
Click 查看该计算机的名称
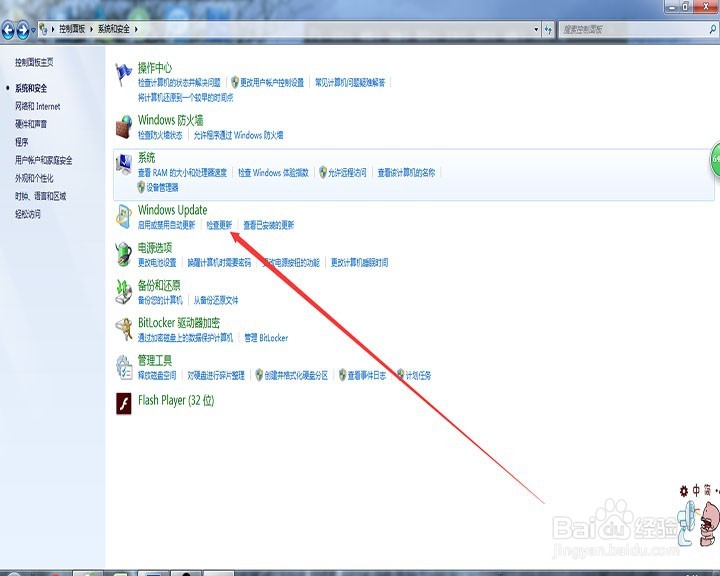click(406, 173)
